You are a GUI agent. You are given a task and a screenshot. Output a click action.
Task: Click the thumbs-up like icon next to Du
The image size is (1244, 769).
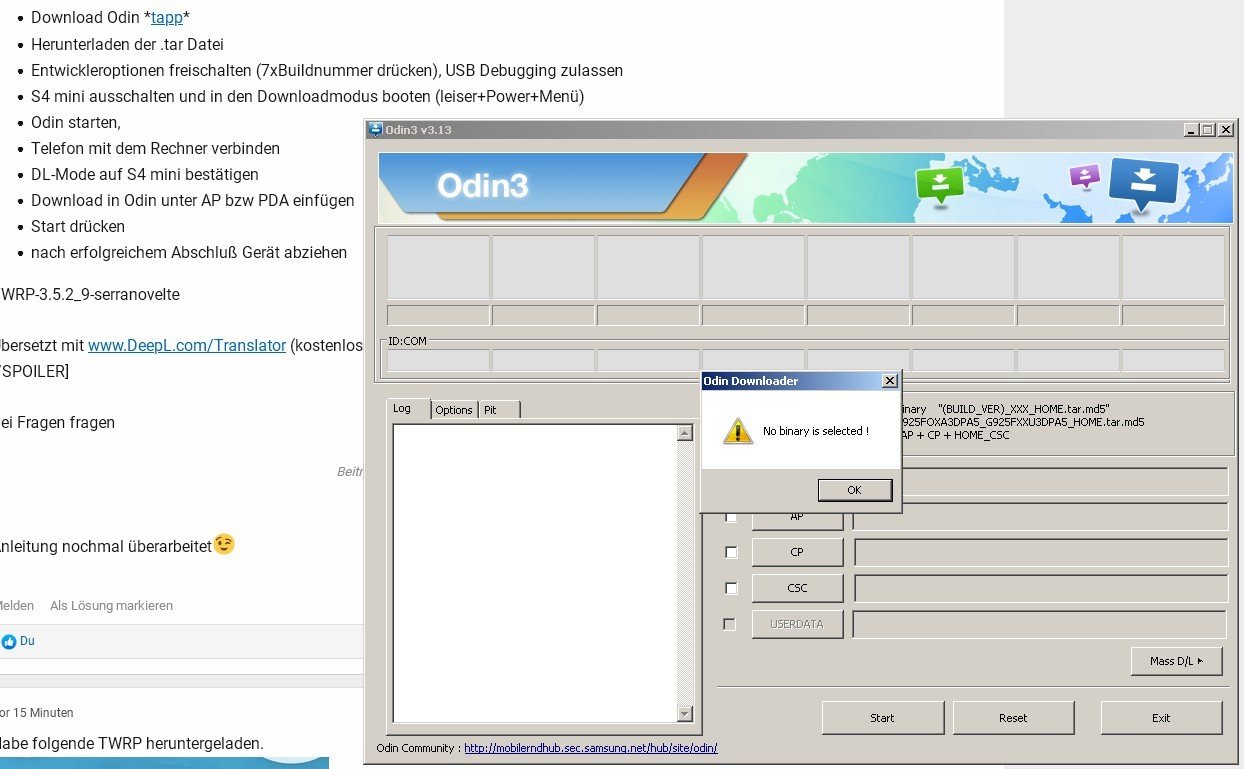[x=9, y=641]
